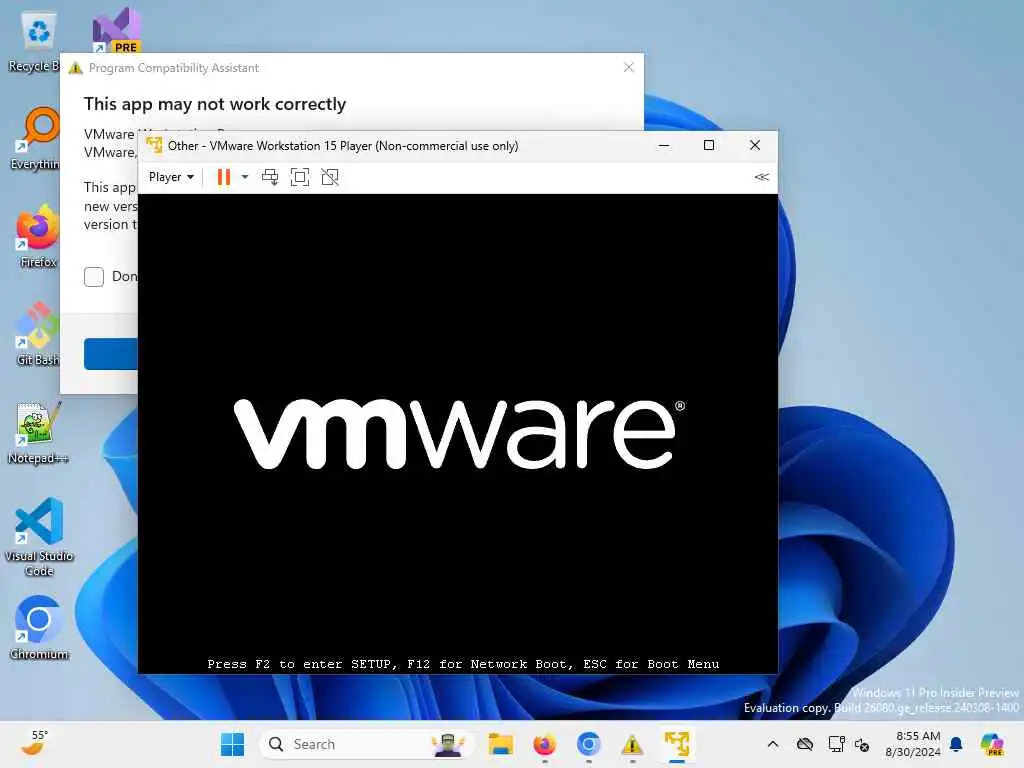
Task: Click Send Ctrl+Alt+Del toolbar icon
Action: pos(270,177)
